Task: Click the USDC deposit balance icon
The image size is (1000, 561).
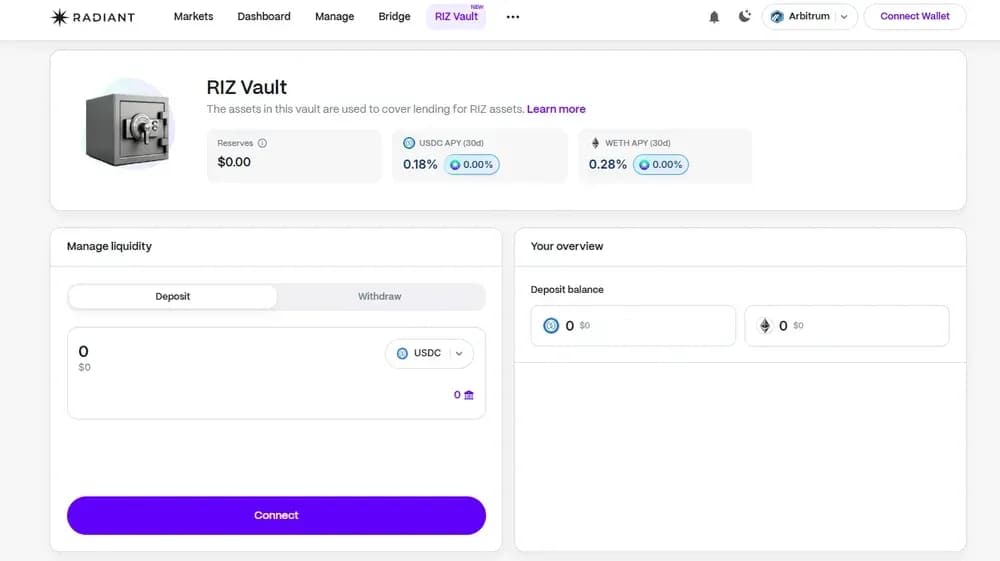Action: 551,326
